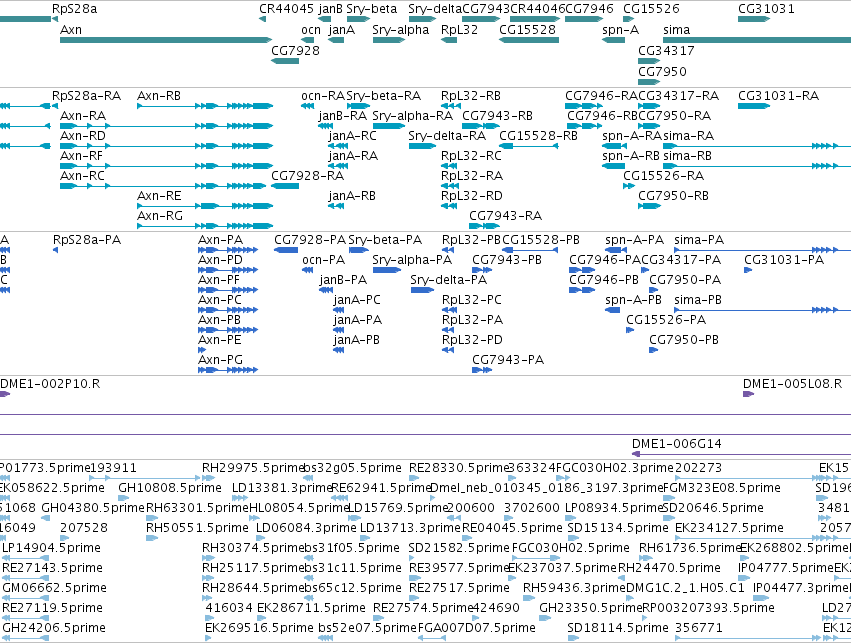Click transcript CG31031-RA
Image resolution: width=851 pixels, height=643 pixels.
coord(754,106)
